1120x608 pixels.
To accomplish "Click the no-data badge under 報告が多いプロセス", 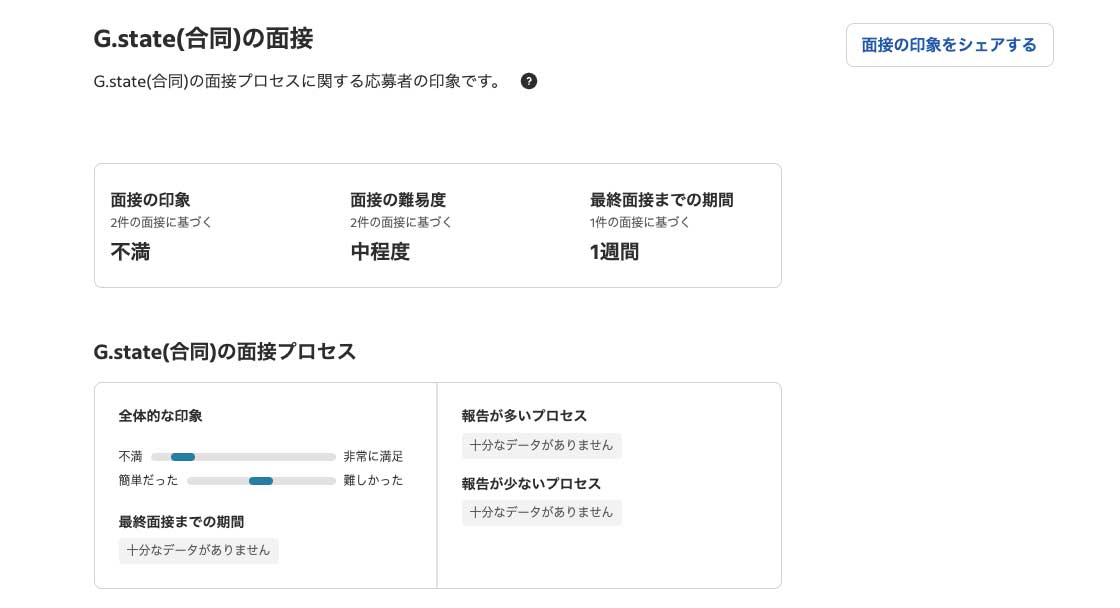I will pyautogui.click(x=541, y=445).
